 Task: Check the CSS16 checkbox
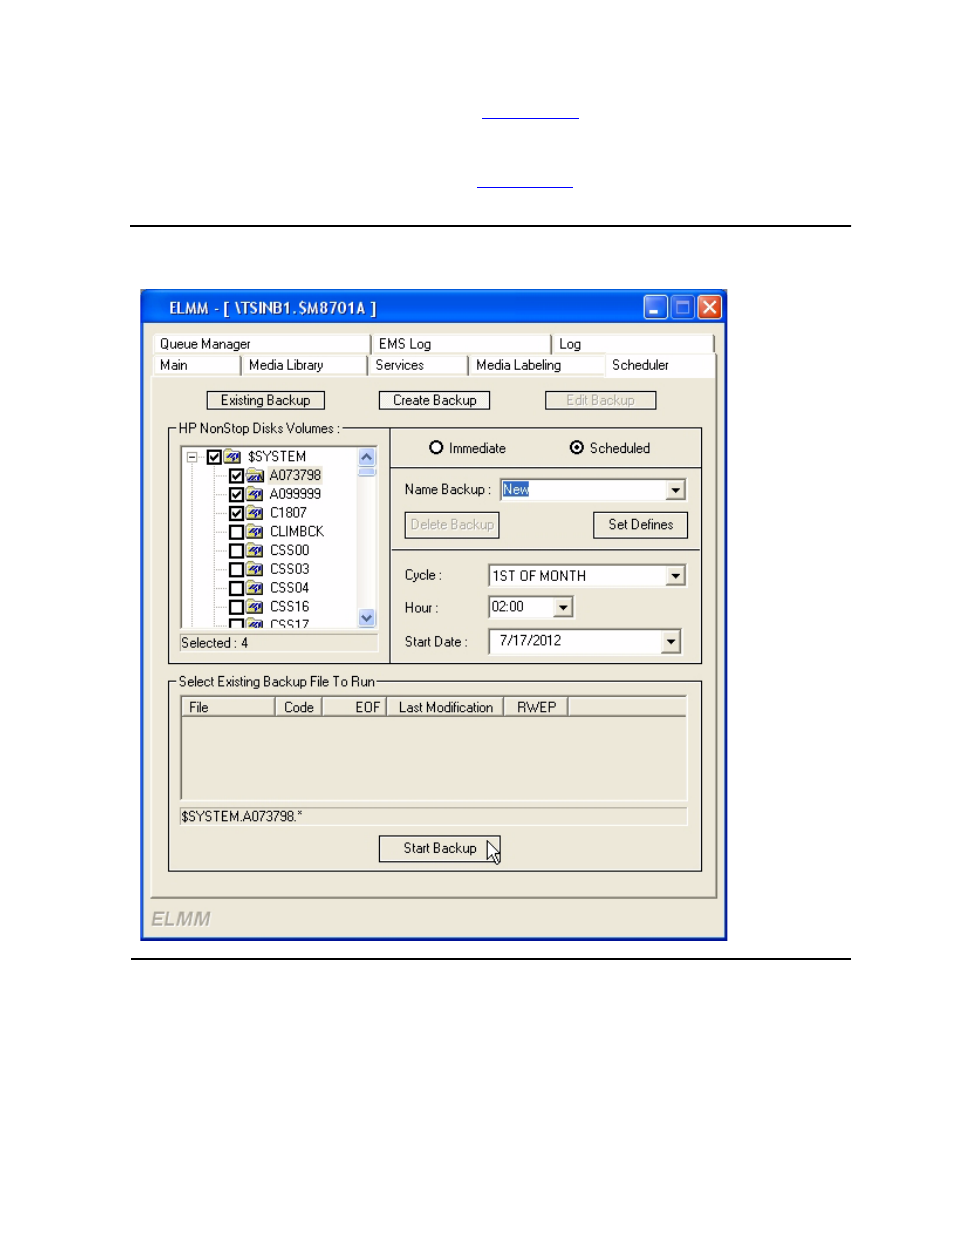236,607
